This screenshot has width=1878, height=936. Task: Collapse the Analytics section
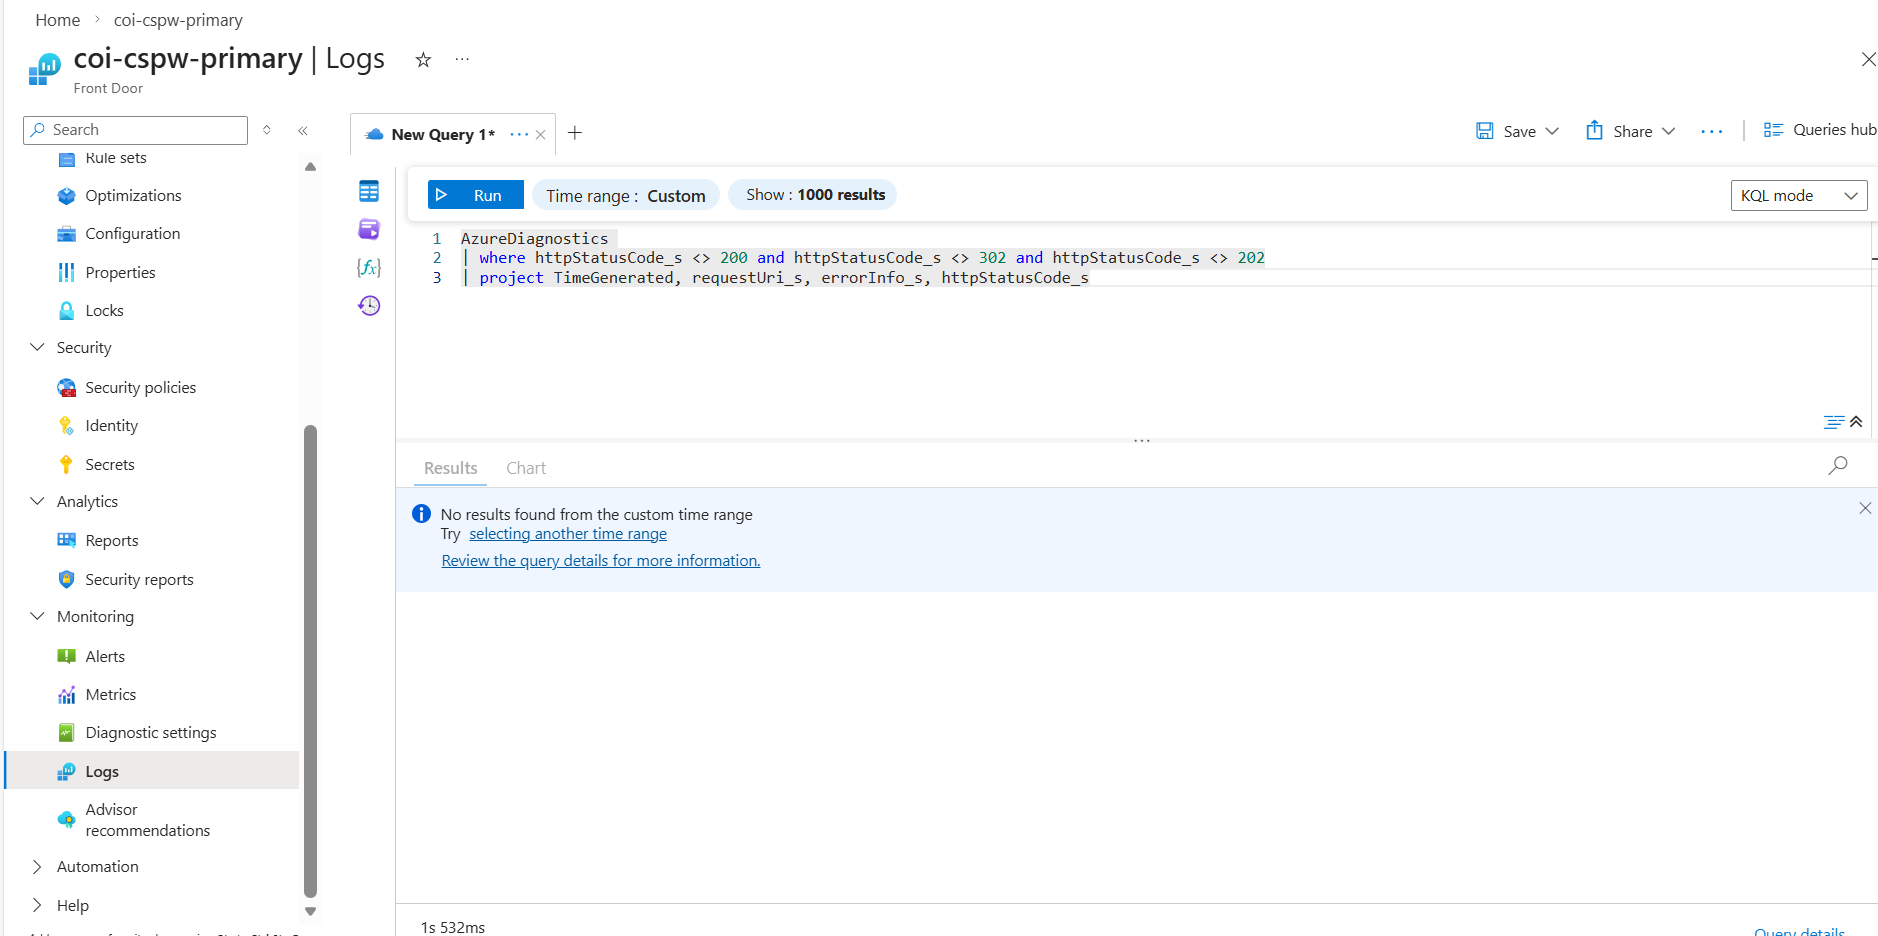(38, 501)
